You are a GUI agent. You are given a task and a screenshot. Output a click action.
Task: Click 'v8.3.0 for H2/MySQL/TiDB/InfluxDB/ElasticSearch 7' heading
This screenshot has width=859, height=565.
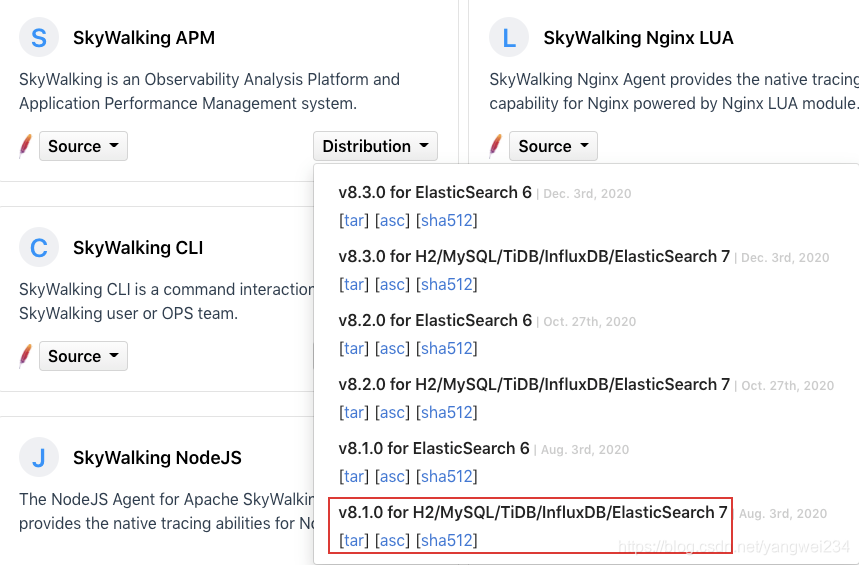[x=534, y=256]
